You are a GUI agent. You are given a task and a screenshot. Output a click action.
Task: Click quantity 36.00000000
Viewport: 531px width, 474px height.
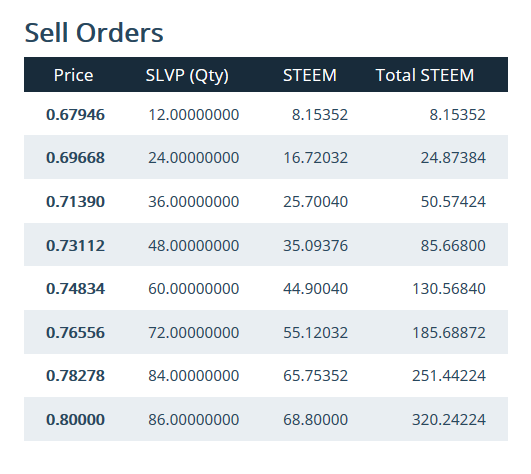[194, 201]
